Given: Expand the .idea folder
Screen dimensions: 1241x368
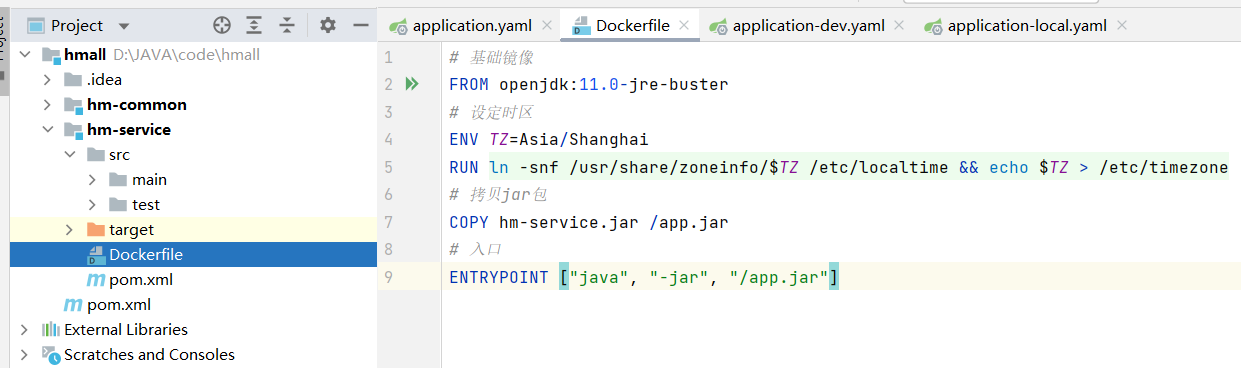Looking at the screenshot, I should pyautogui.click(x=46, y=80).
